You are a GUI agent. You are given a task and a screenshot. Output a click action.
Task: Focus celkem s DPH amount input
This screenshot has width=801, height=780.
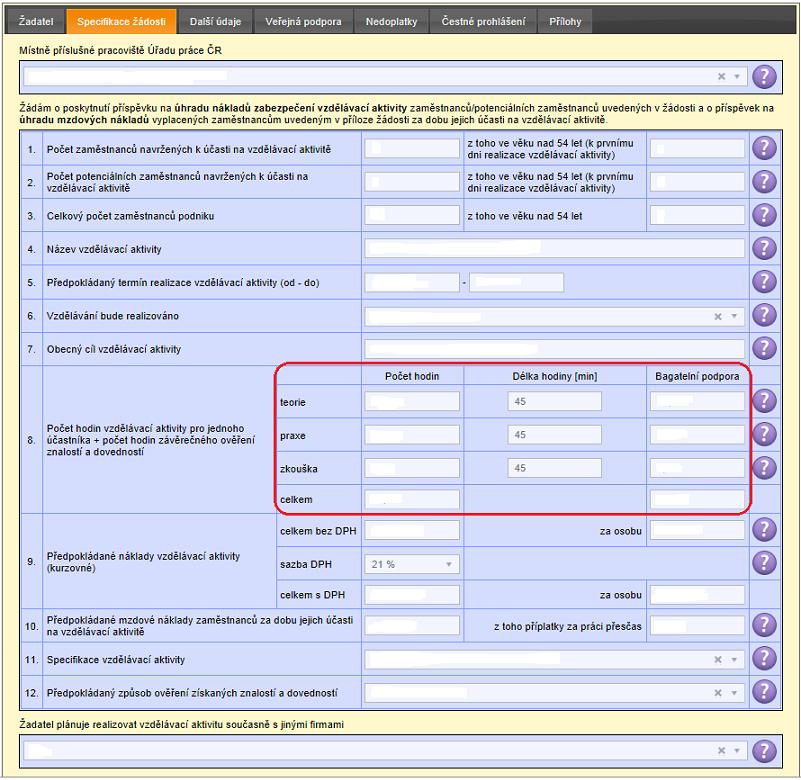[412, 595]
